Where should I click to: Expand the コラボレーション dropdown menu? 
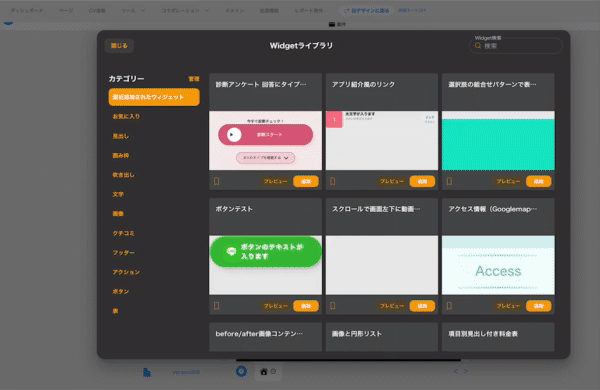(185, 11)
